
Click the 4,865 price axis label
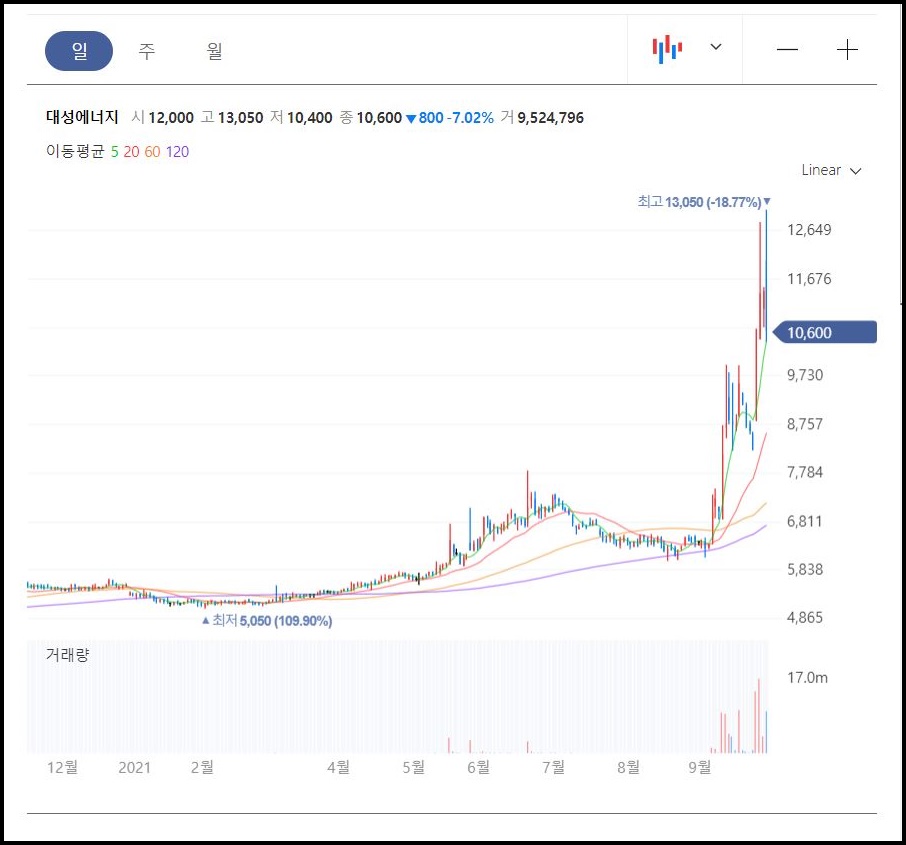pos(805,617)
